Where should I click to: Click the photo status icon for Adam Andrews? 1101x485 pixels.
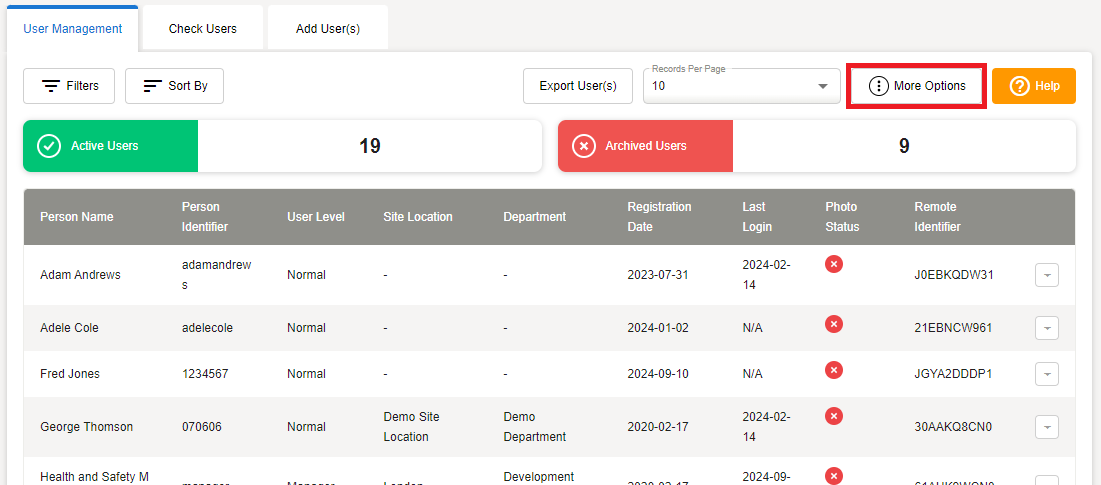pyautogui.click(x=834, y=264)
